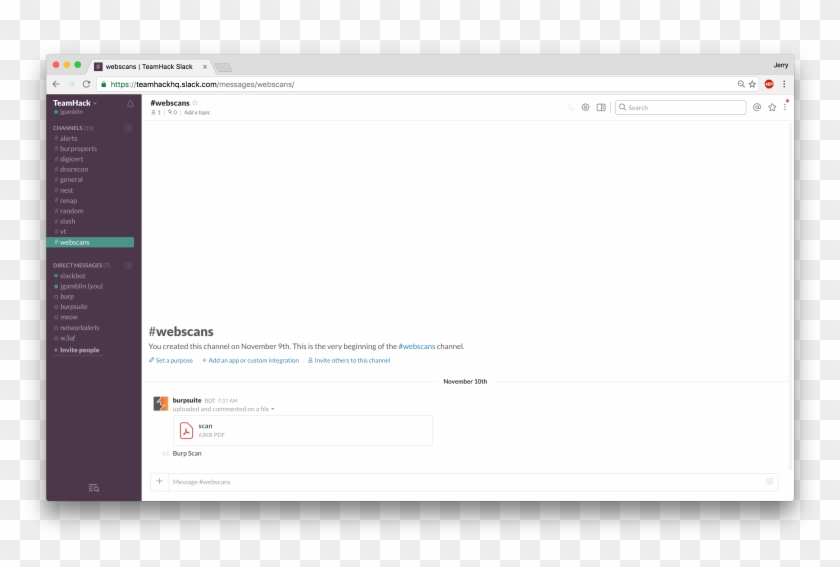Reload the page with the refresh icon

[x=86, y=84]
